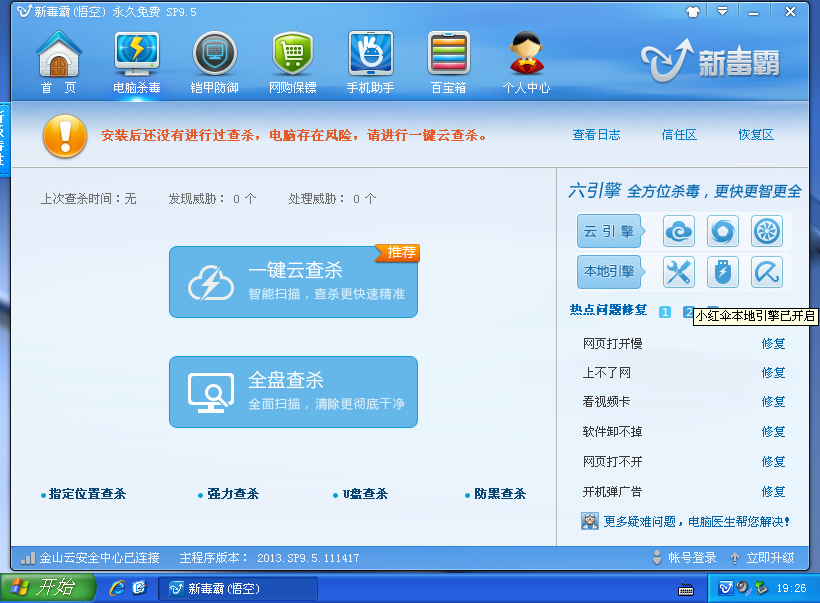Click the 处理威胁 count text
This screenshot has height=603, width=820.
coord(332,199)
